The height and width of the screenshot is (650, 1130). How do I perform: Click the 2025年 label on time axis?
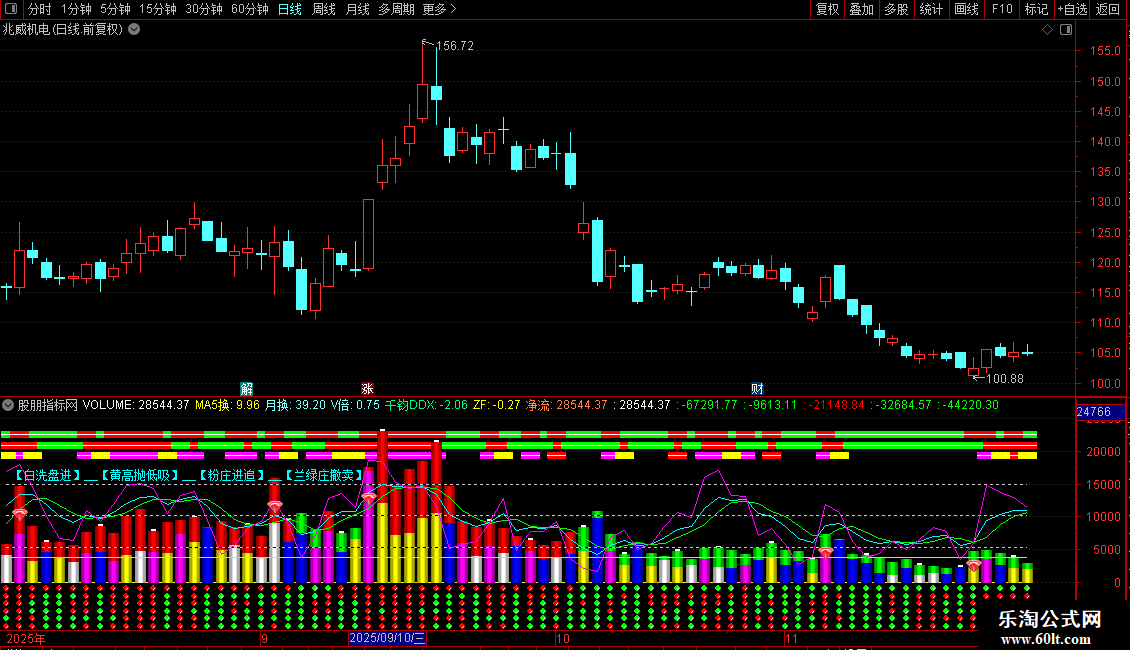coord(26,639)
